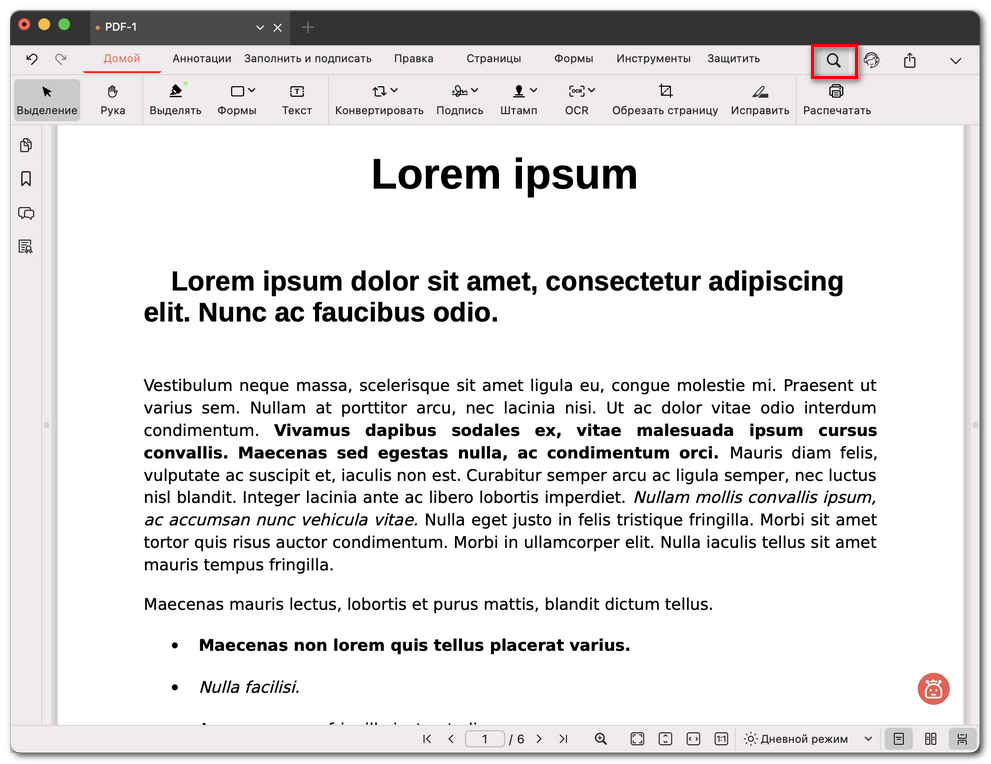Toggle single page view mode
Image resolution: width=991 pixels, height=764 pixels.
[899, 739]
